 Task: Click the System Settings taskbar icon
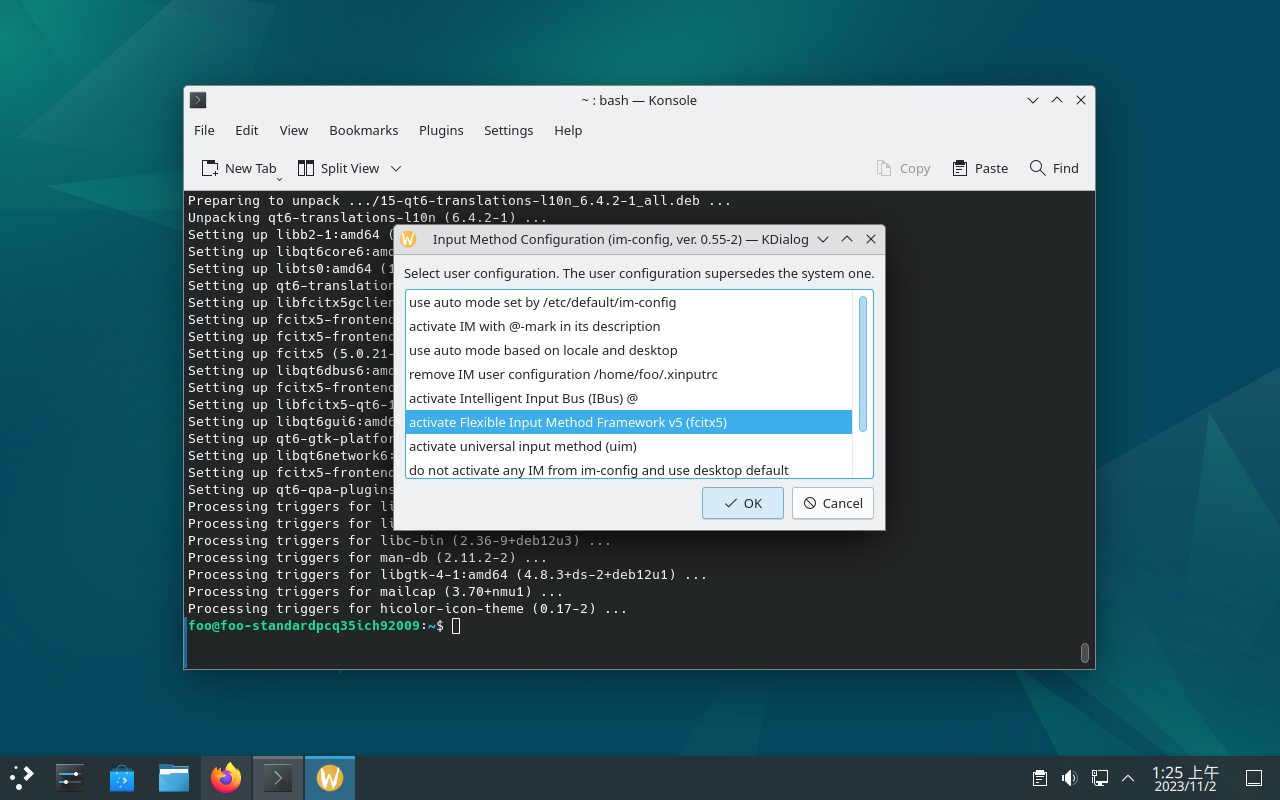pyautogui.click(x=70, y=777)
